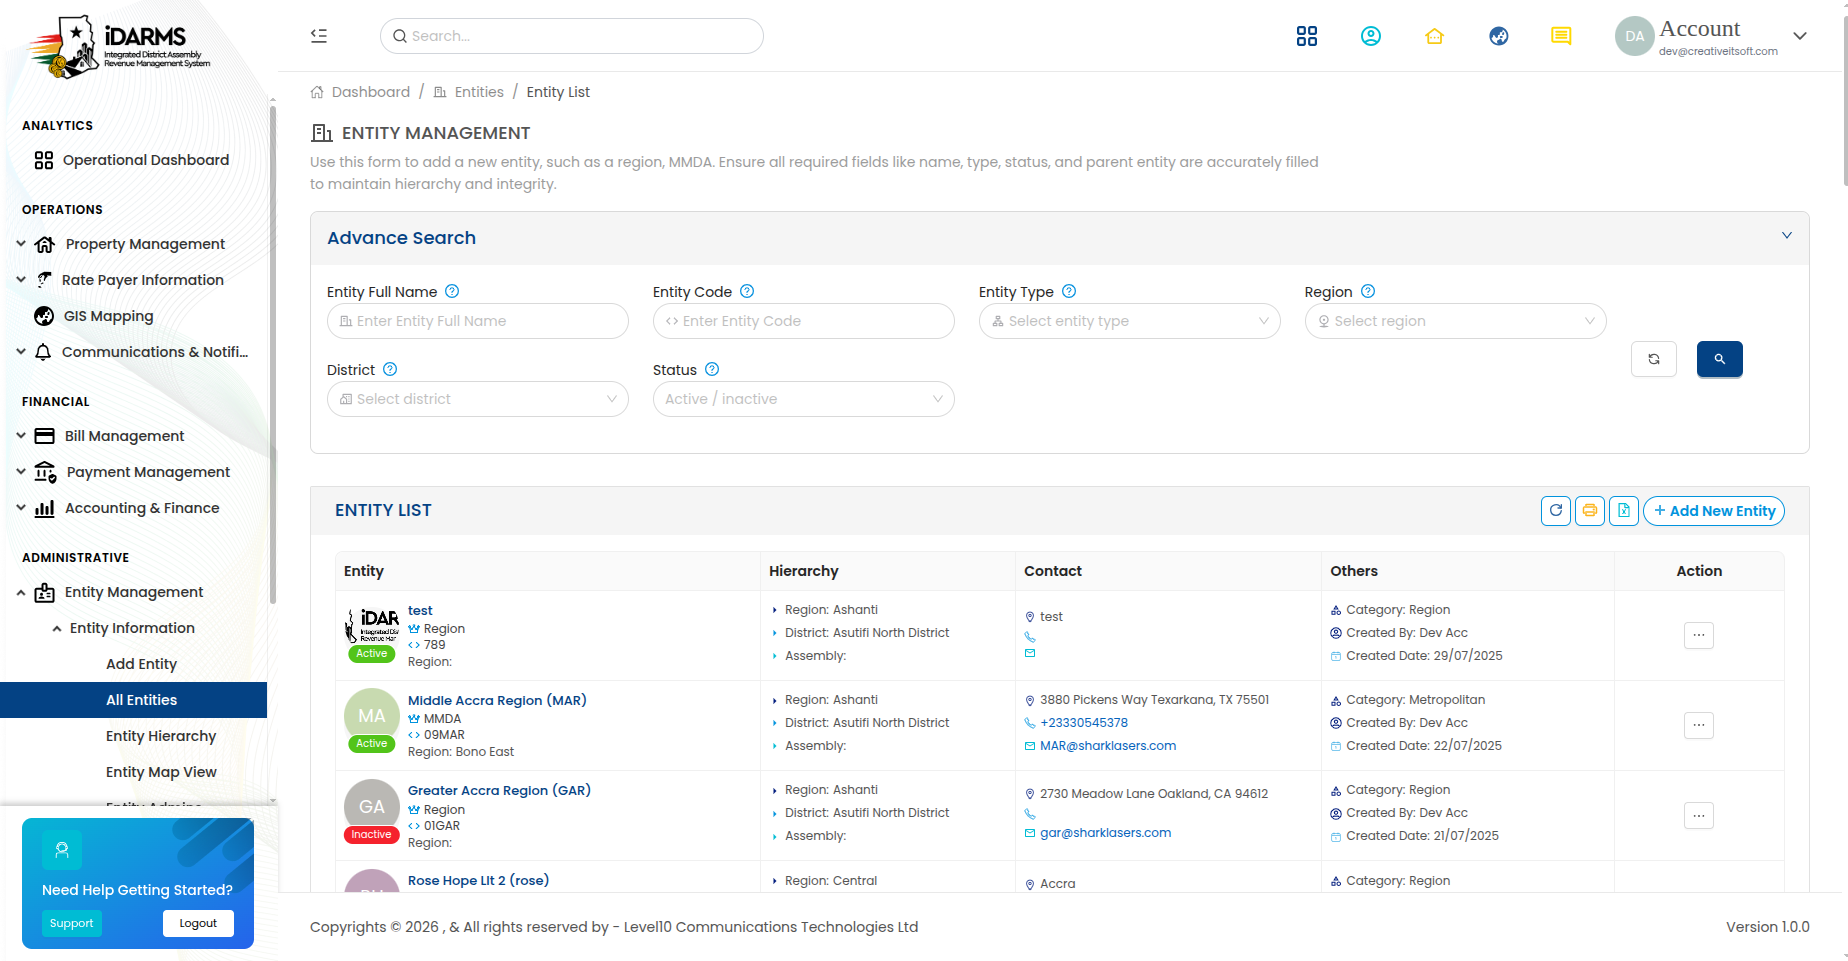1848x961 pixels.
Task: Print the entity list
Action: [x=1590, y=510]
